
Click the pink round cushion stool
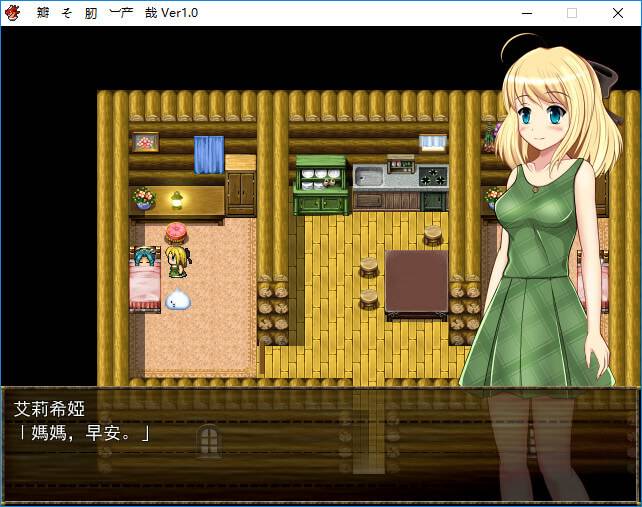pyautogui.click(x=178, y=232)
